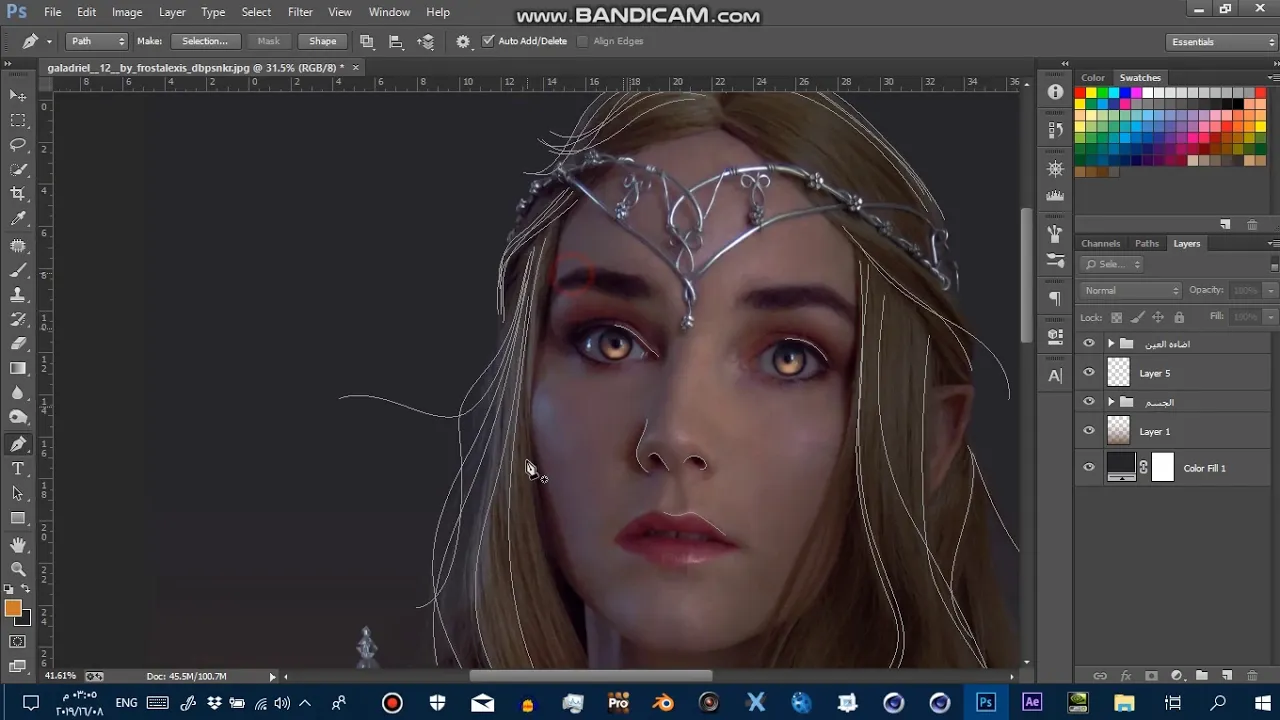
Task: Open path arrangement options
Action: pos(426,41)
